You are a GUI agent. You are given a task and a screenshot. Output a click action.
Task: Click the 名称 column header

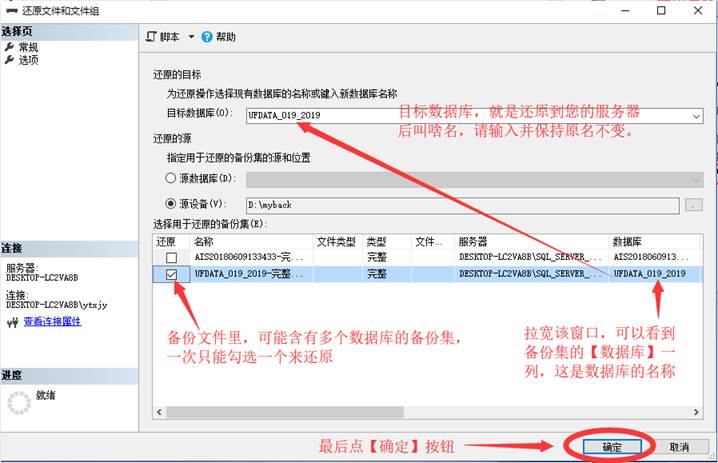pyautogui.click(x=250, y=241)
